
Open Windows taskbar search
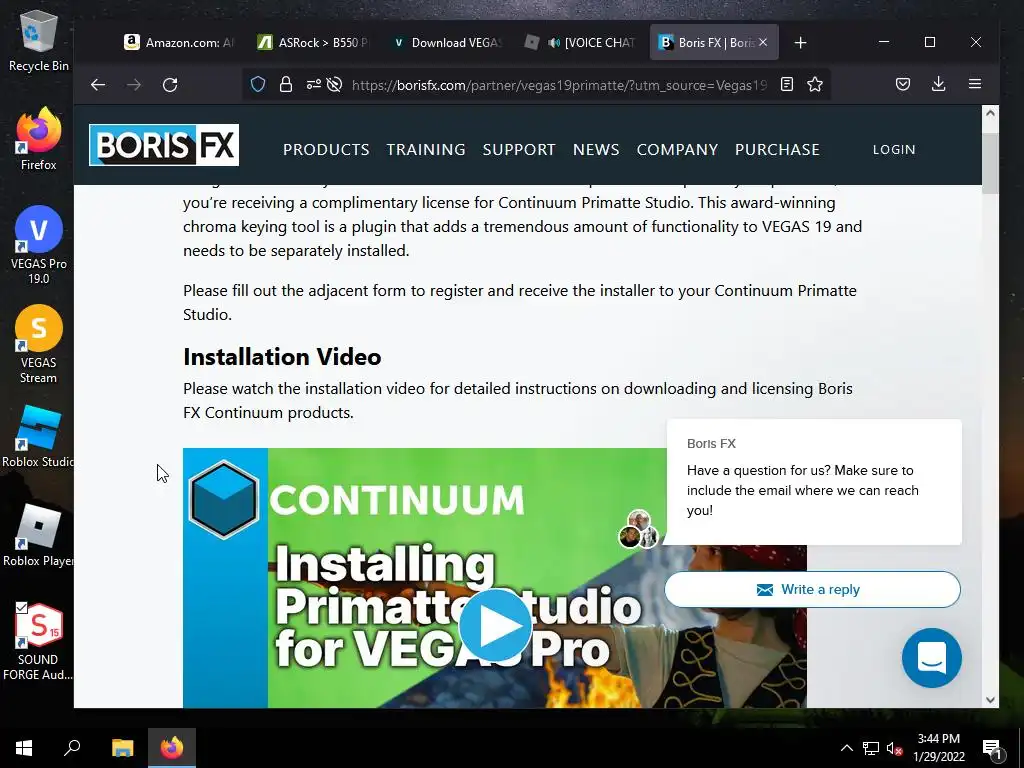72,748
